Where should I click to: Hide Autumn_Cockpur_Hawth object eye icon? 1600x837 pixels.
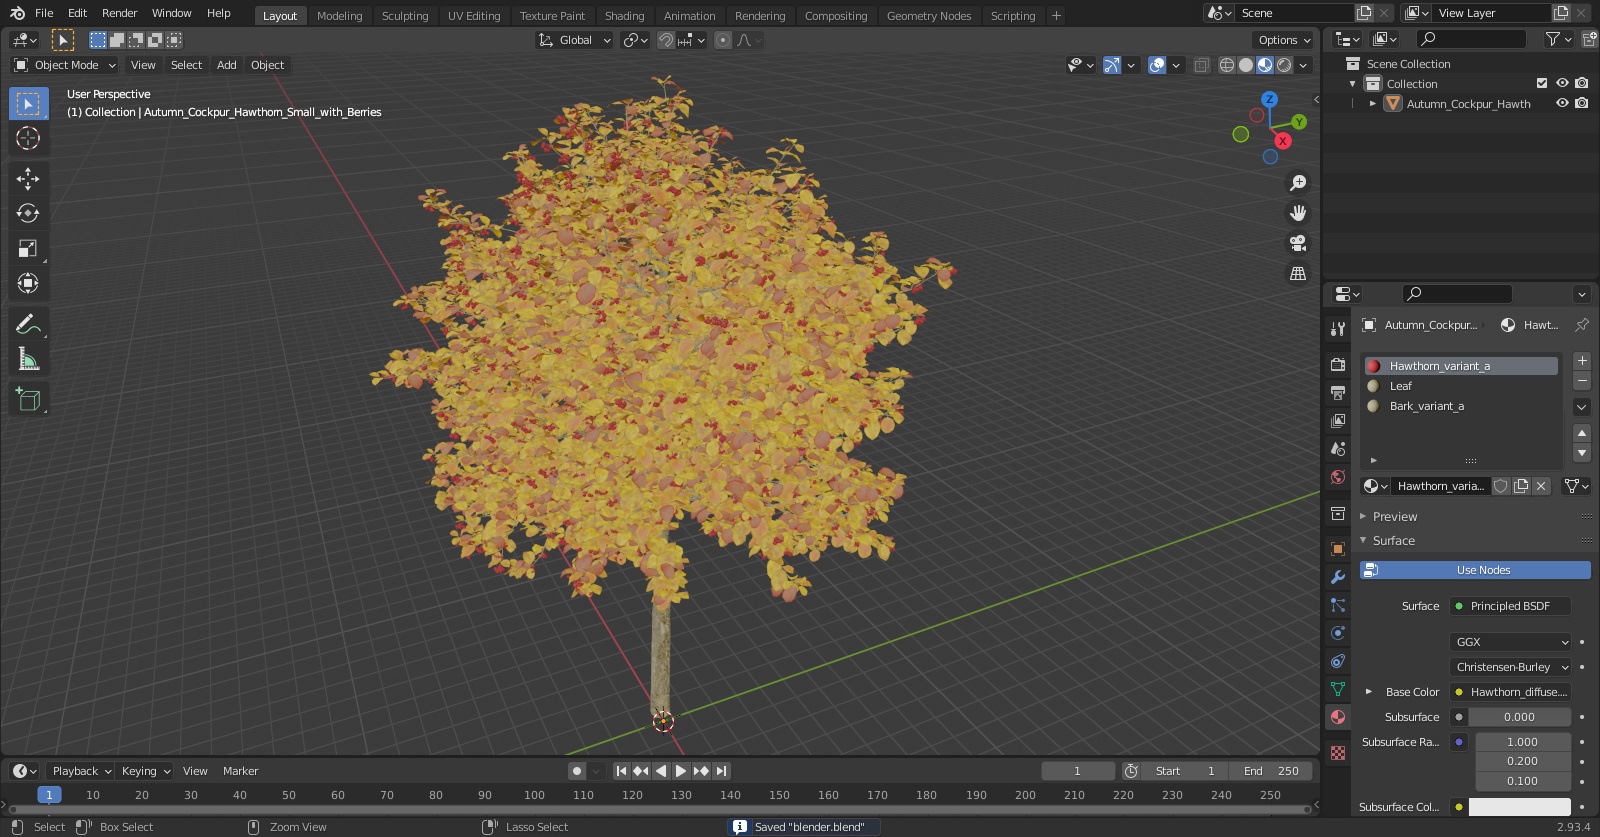coord(1562,104)
